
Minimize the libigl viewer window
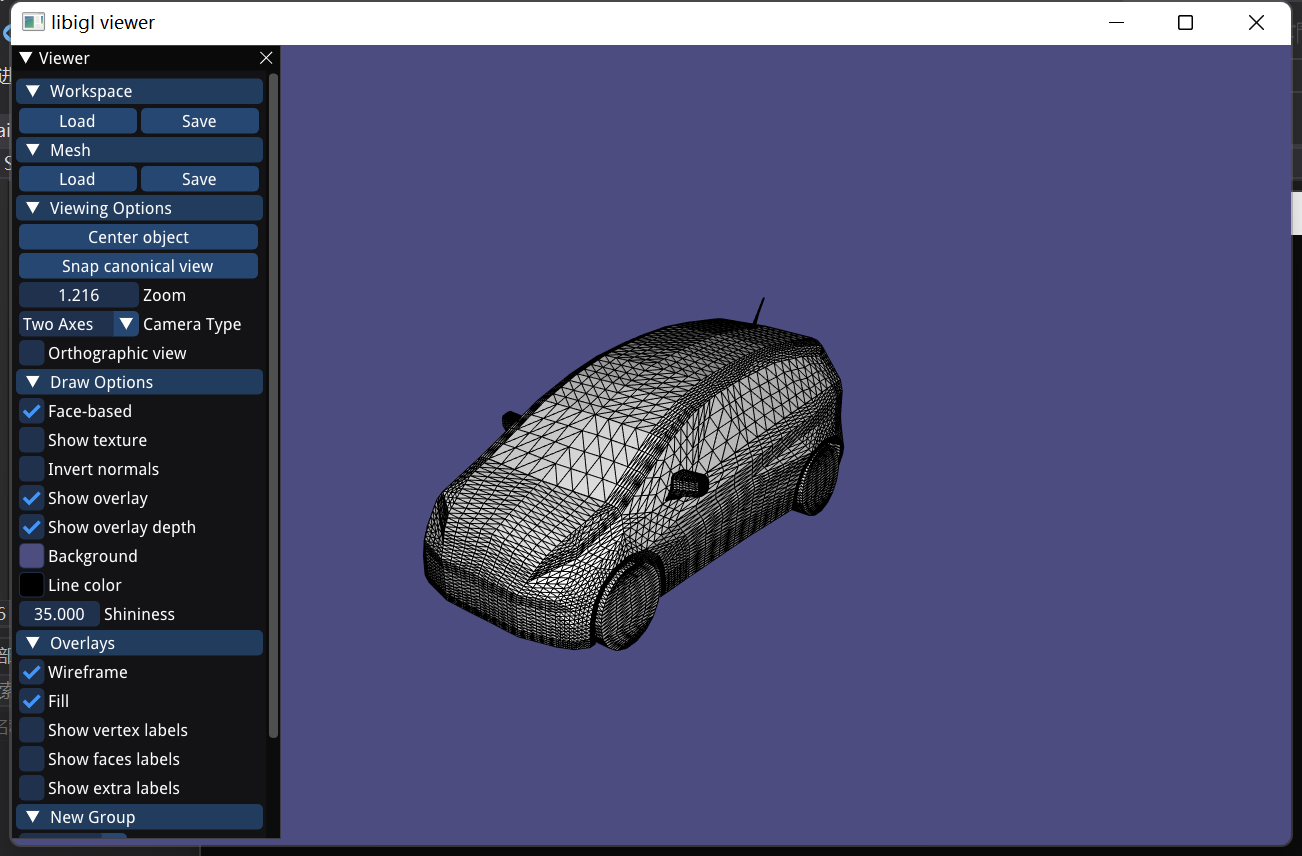[x=1115, y=22]
